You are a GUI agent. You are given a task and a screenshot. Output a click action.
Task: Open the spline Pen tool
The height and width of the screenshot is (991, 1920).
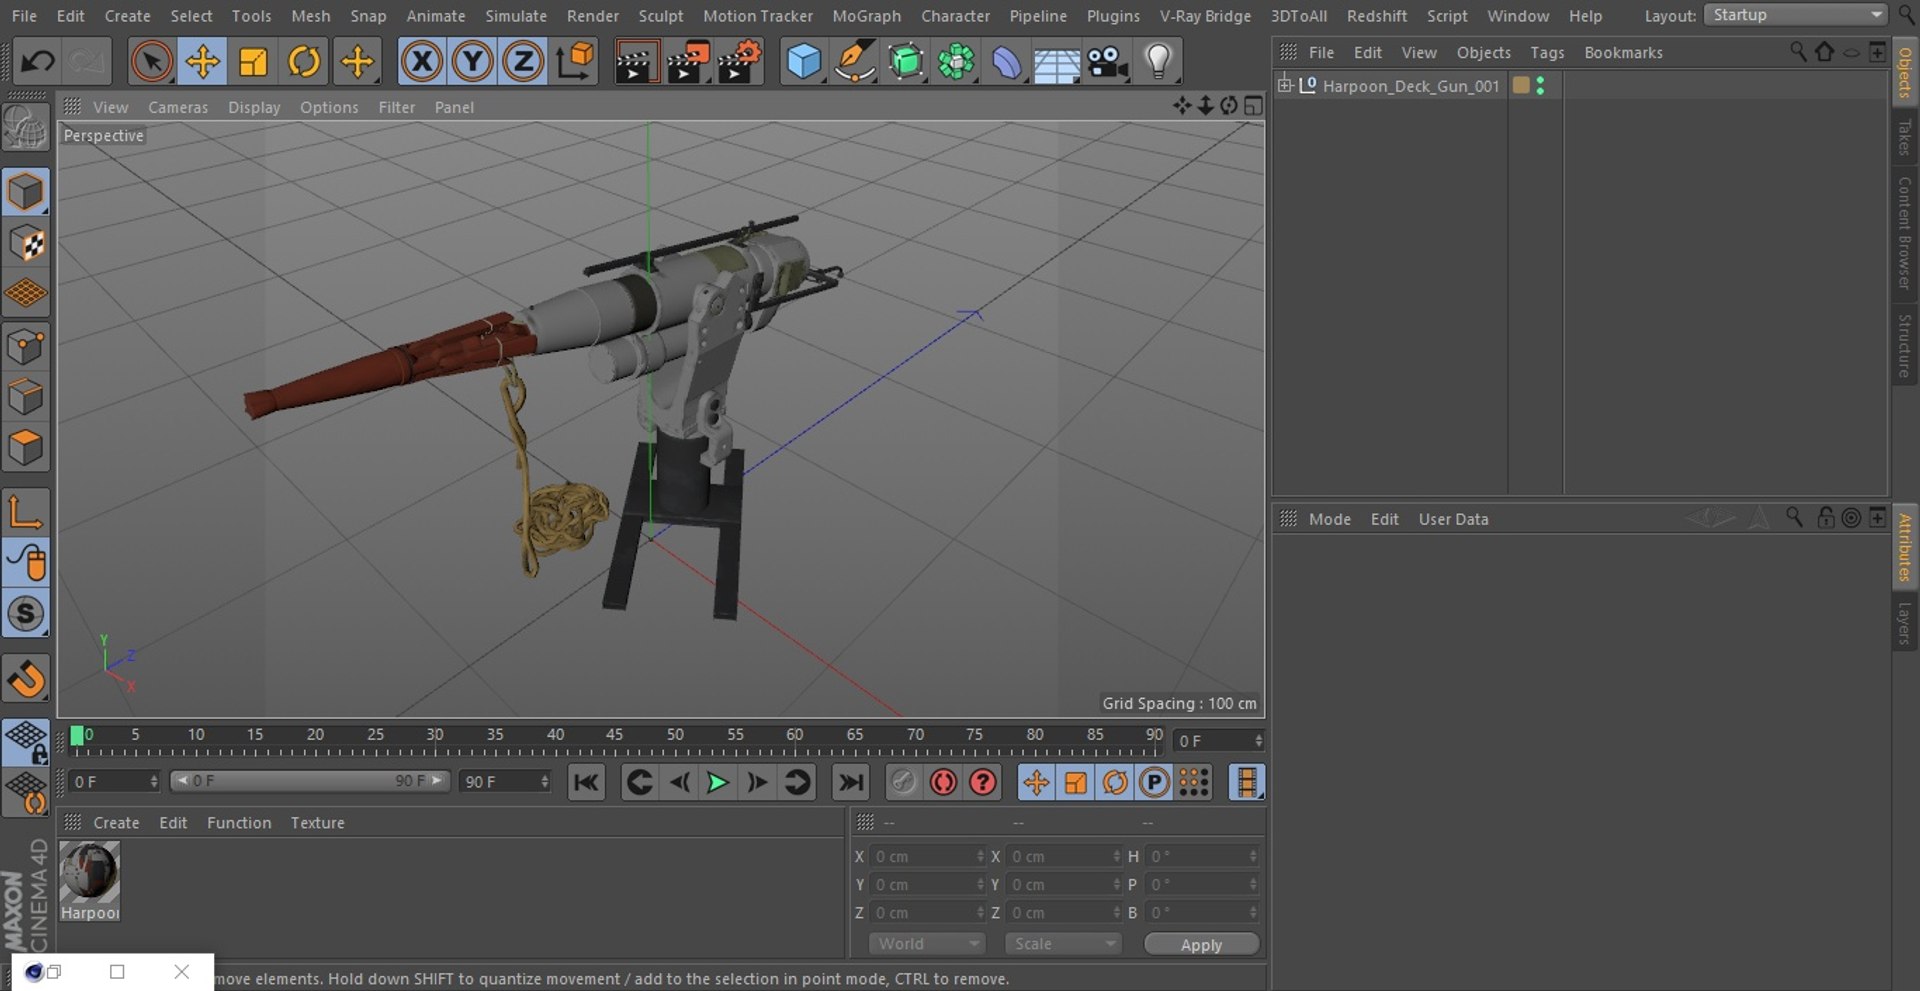(x=855, y=62)
